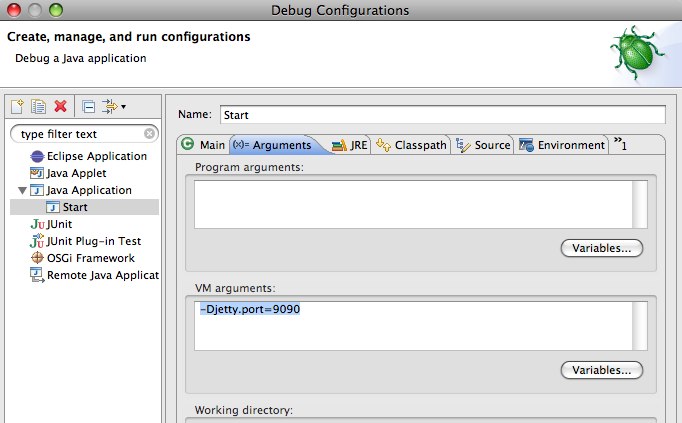This screenshot has width=682, height=423.
Task: Open the Classpath tab
Action: tap(412, 145)
